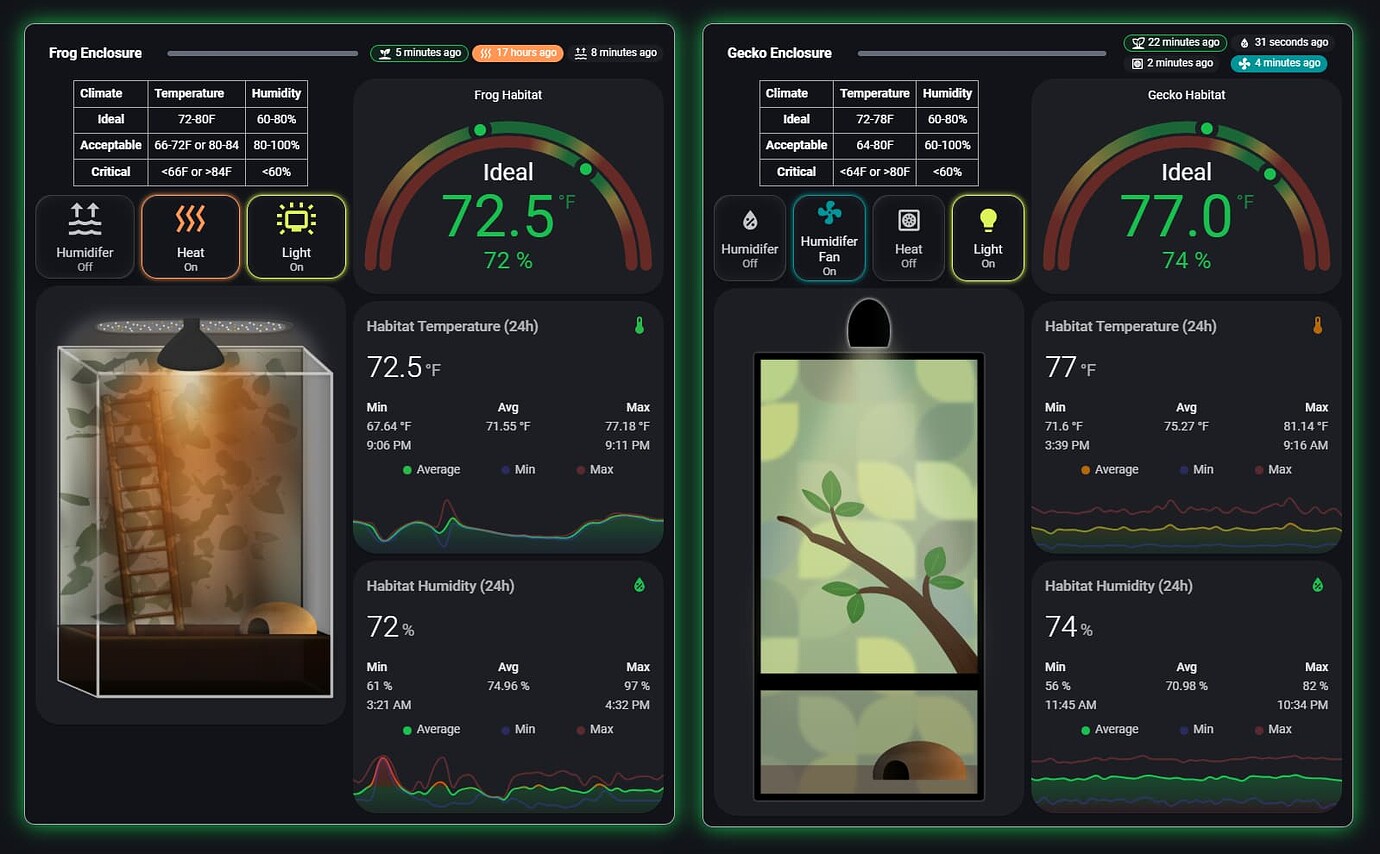
Task: Toggle Average legend in Frog Humidity
Action: click(431, 730)
